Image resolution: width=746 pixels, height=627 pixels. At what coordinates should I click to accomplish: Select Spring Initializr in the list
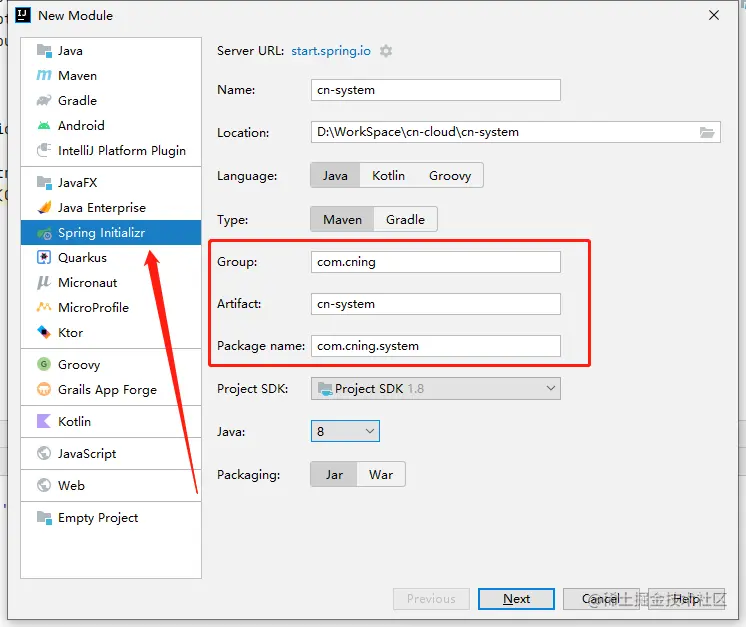tap(111, 233)
